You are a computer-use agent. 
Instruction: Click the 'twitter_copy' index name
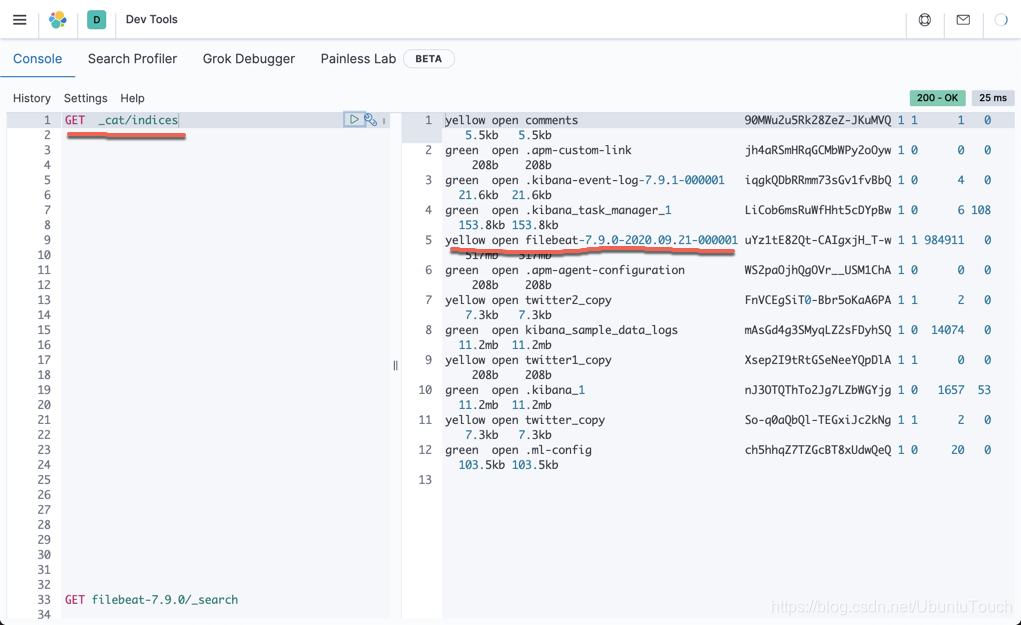565,419
